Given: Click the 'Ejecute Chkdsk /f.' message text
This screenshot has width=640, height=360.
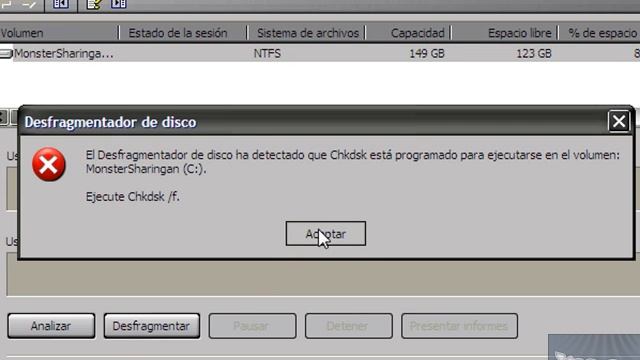Looking at the screenshot, I should click(133, 197).
